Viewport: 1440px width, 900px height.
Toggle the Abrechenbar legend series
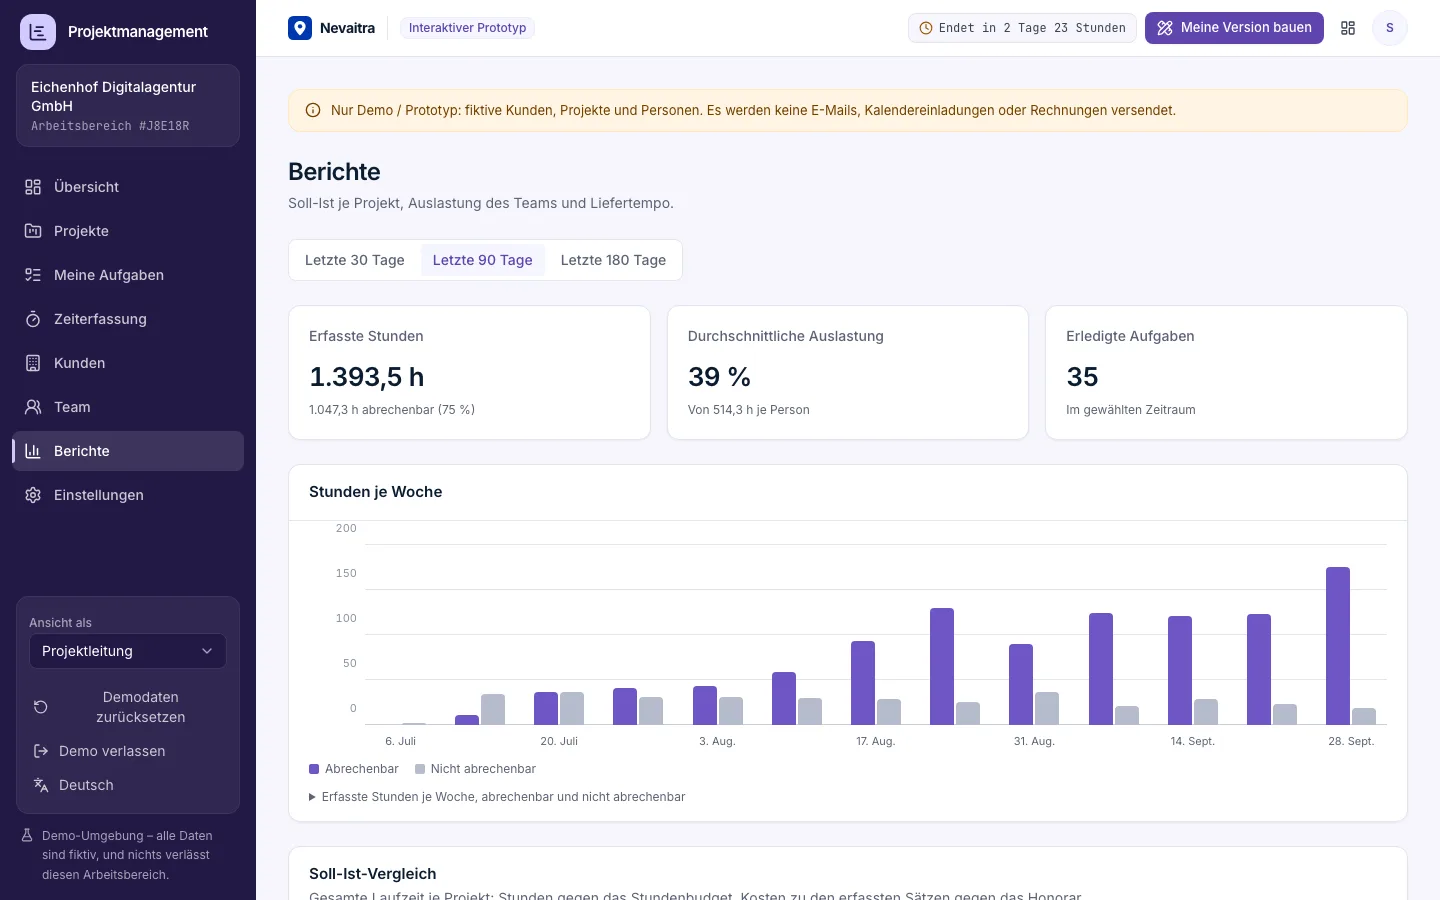354,769
